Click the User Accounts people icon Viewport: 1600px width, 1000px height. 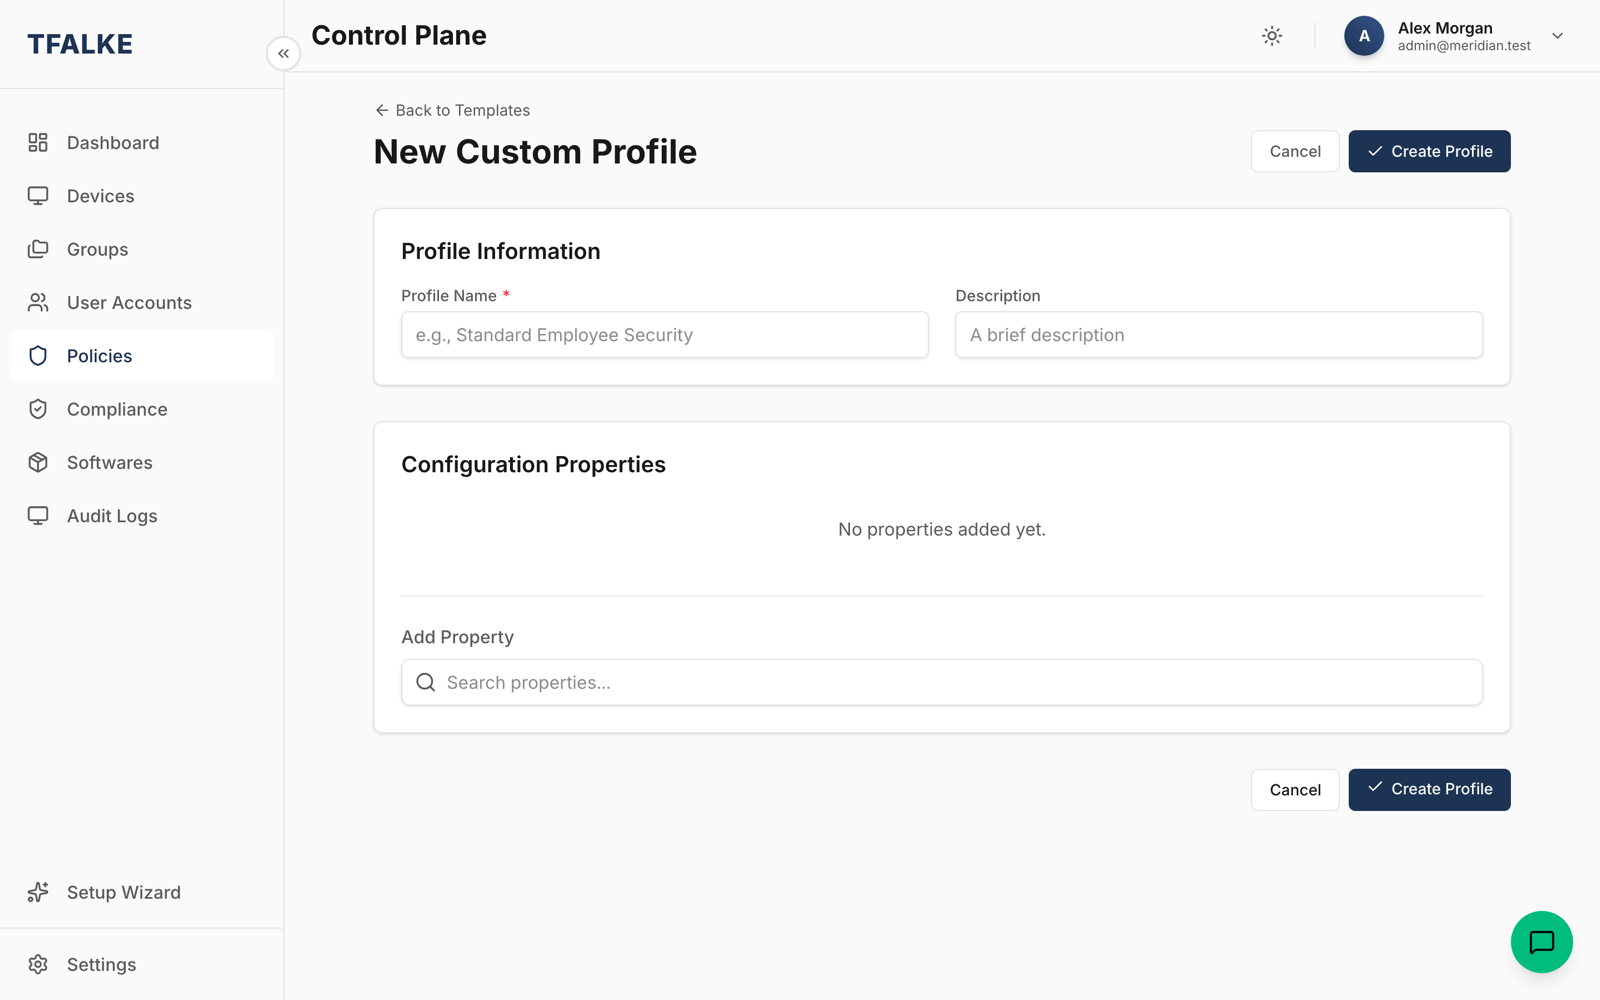point(38,303)
